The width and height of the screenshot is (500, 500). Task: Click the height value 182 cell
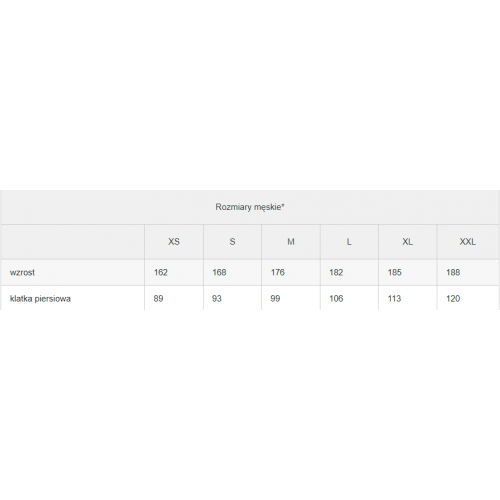click(349, 273)
